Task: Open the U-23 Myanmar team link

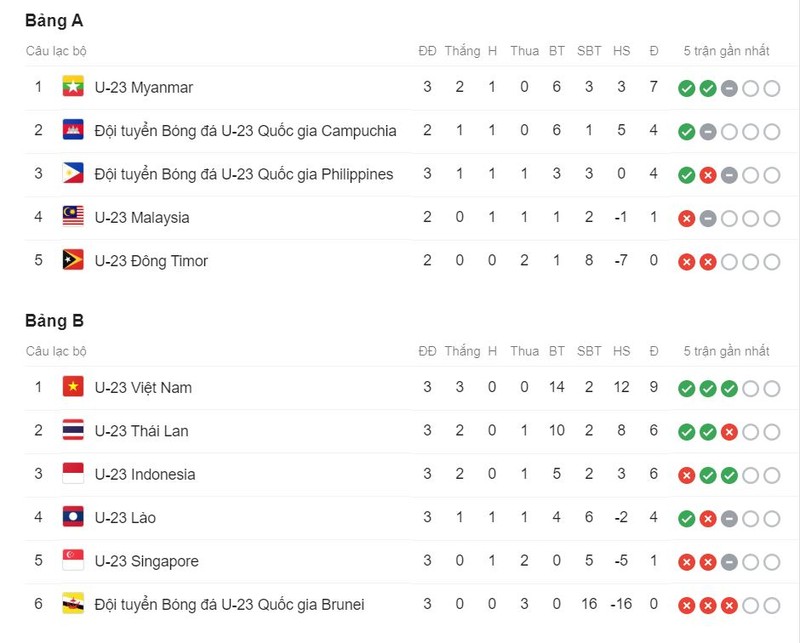Action: pos(143,87)
